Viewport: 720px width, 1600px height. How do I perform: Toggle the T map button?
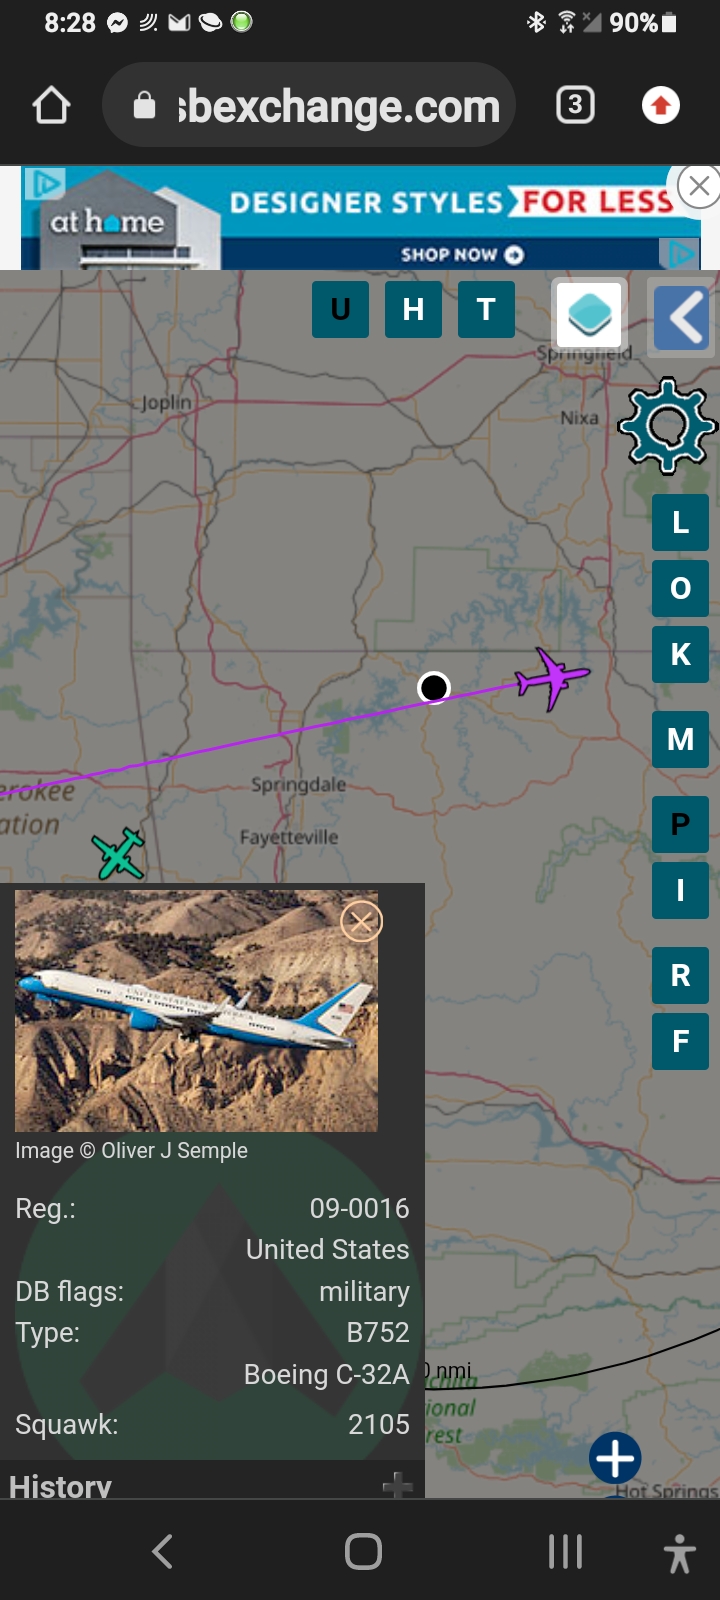(486, 309)
